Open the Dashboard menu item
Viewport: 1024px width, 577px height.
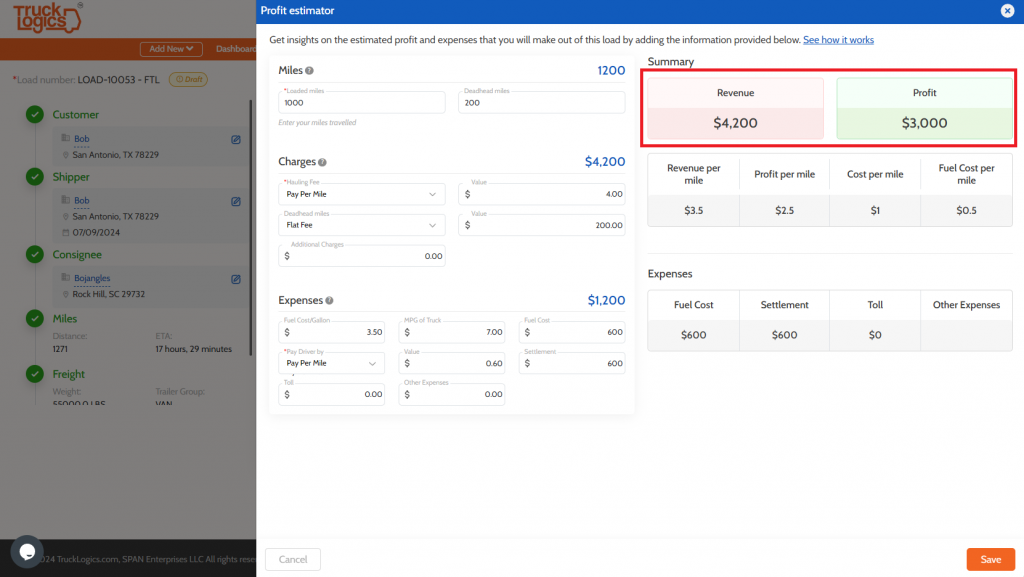236,49
